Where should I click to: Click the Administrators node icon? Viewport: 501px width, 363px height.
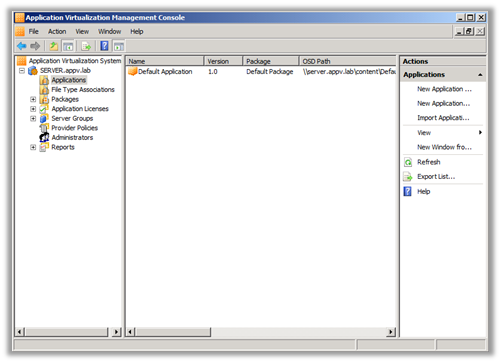pyautogui.click(x=44, y=137)
